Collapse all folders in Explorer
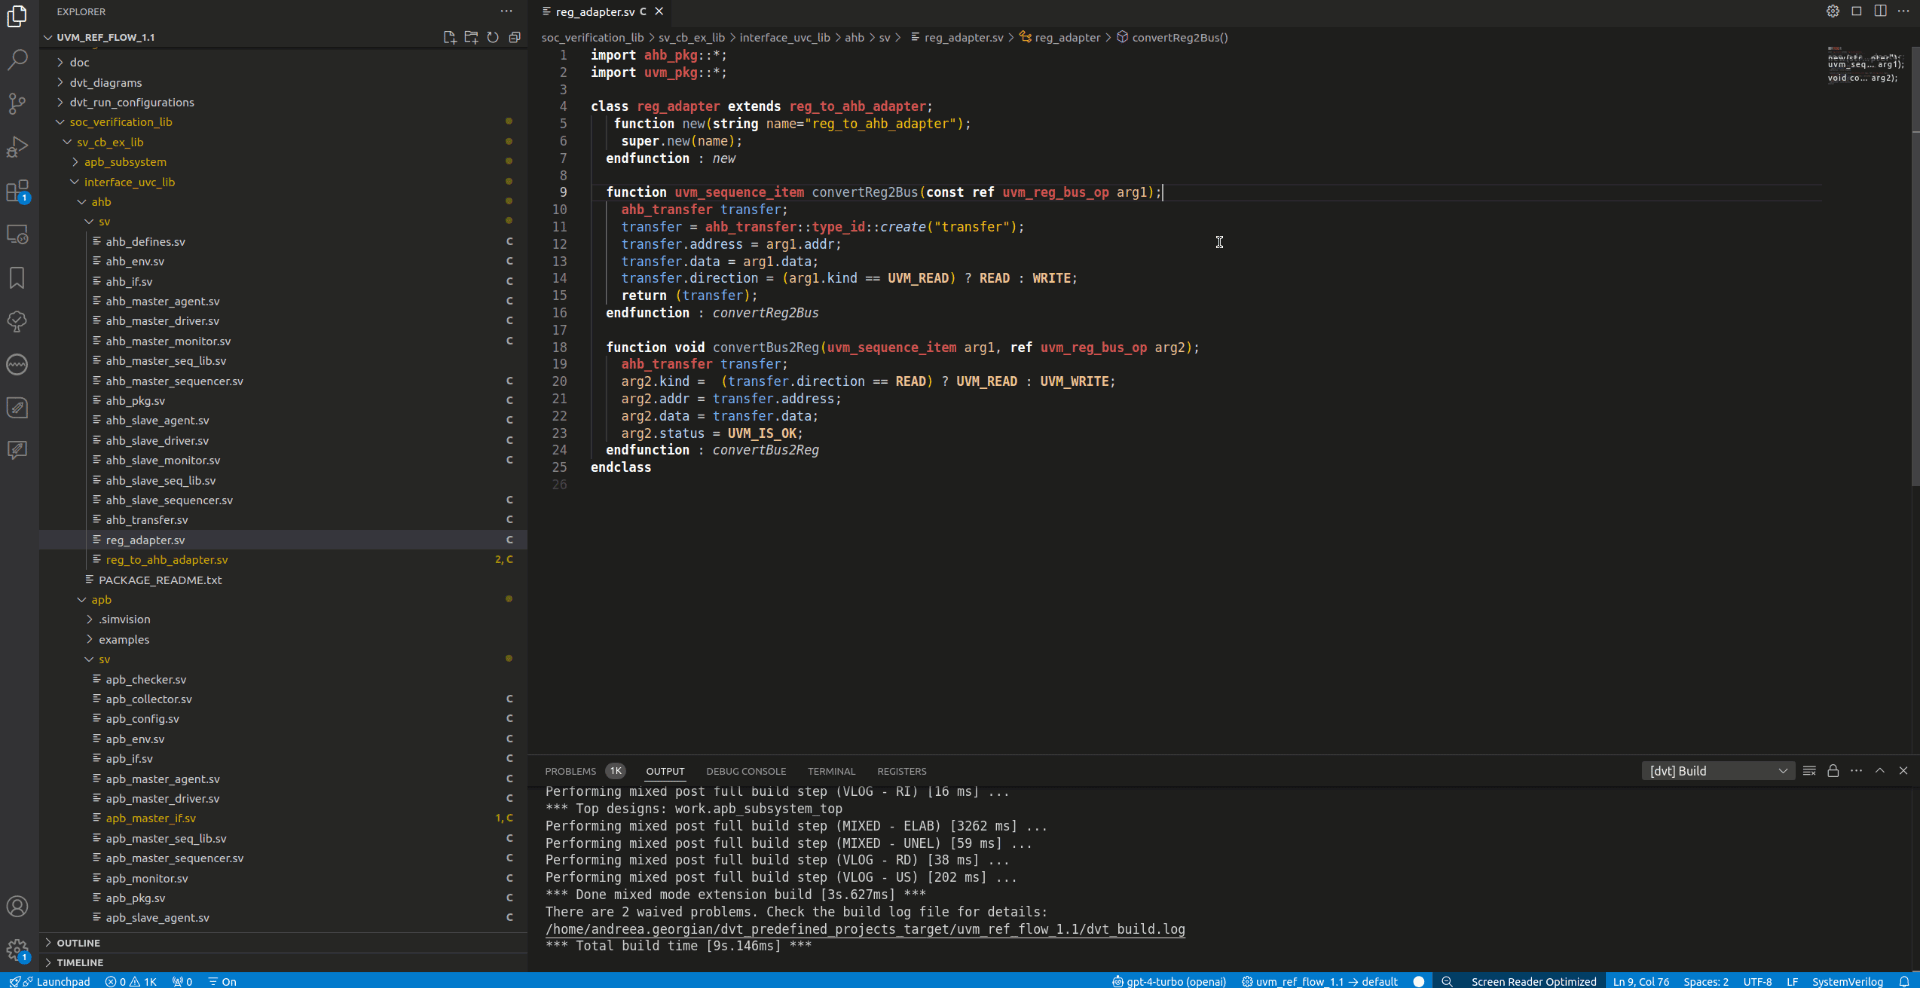This screenshot has width=1920, height=988. 515,37
